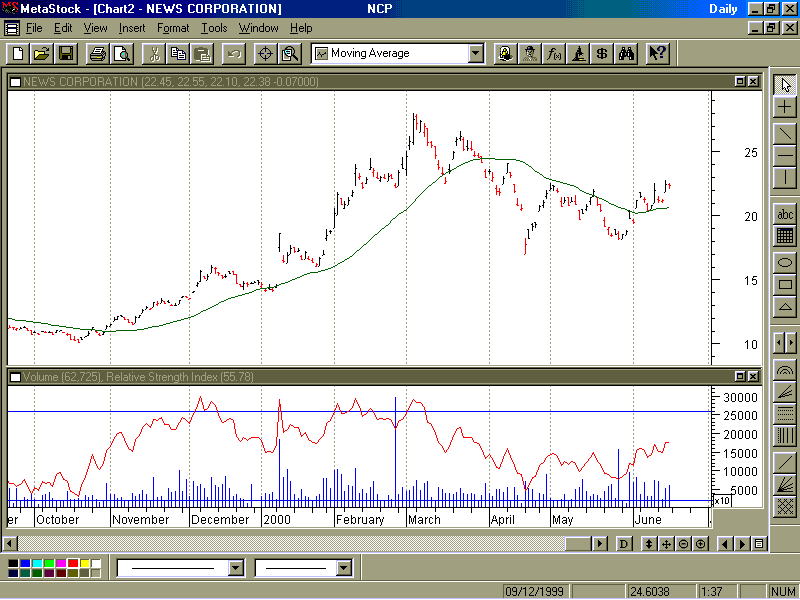800x600 pixels.
Task: Create a new chart with New icon
Action: click(18, 54)
